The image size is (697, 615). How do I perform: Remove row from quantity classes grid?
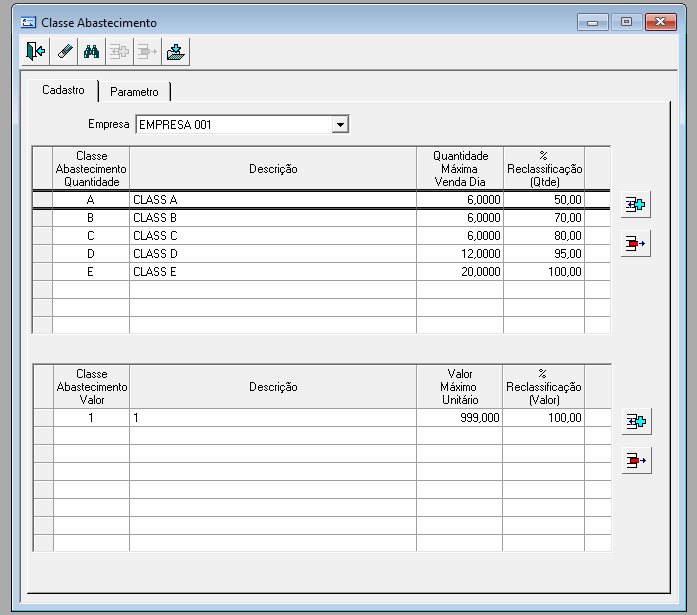click(x=636, y=244)
